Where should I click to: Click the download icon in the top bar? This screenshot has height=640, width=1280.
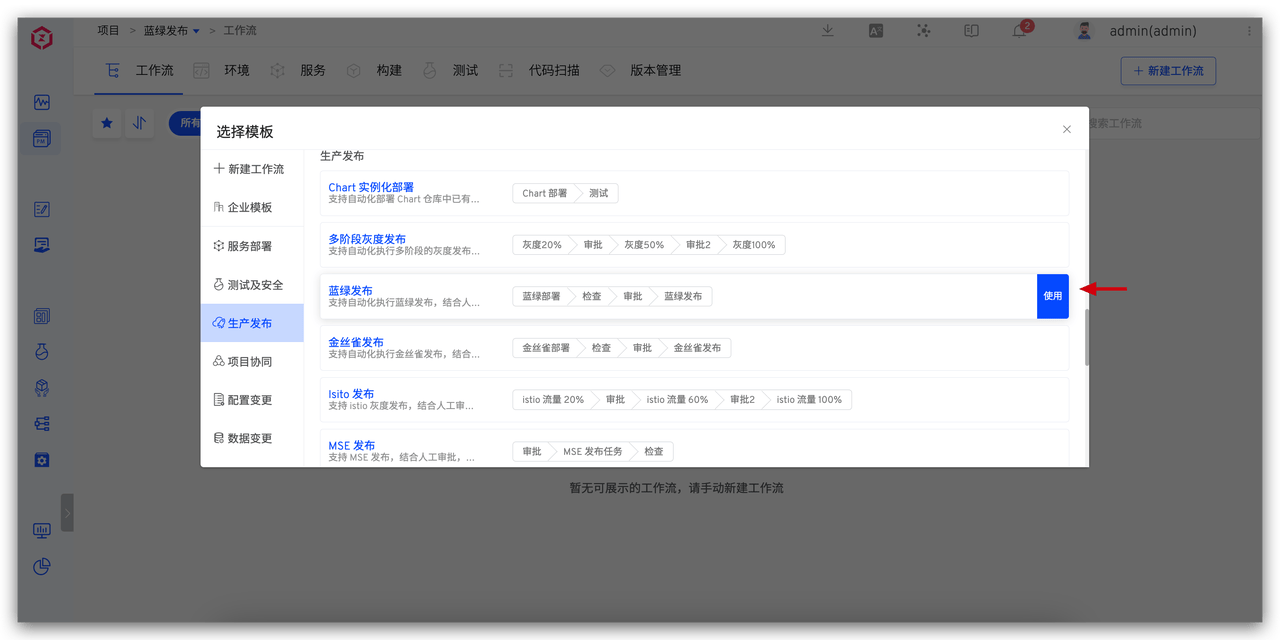[x=827, y=31]
